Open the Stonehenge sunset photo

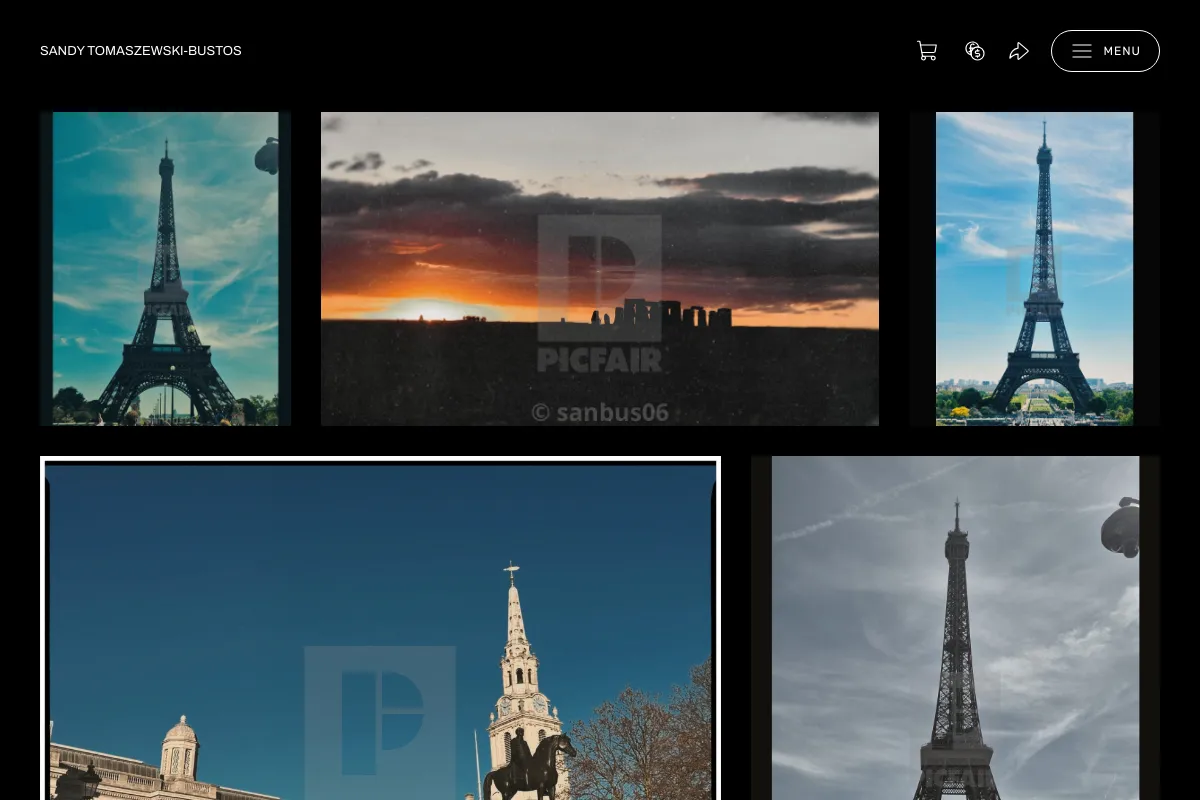(x=600, y=269)
